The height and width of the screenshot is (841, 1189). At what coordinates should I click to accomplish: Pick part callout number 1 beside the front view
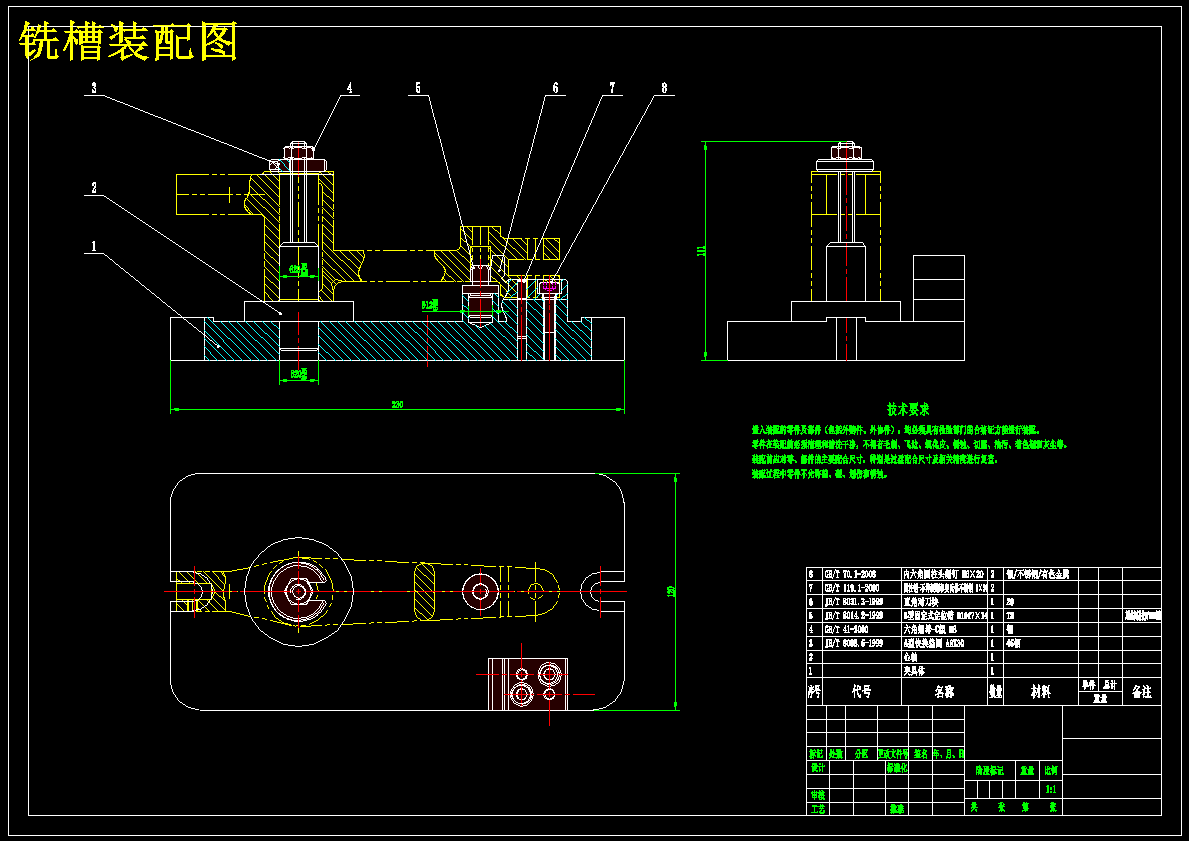tap(94, 246)
